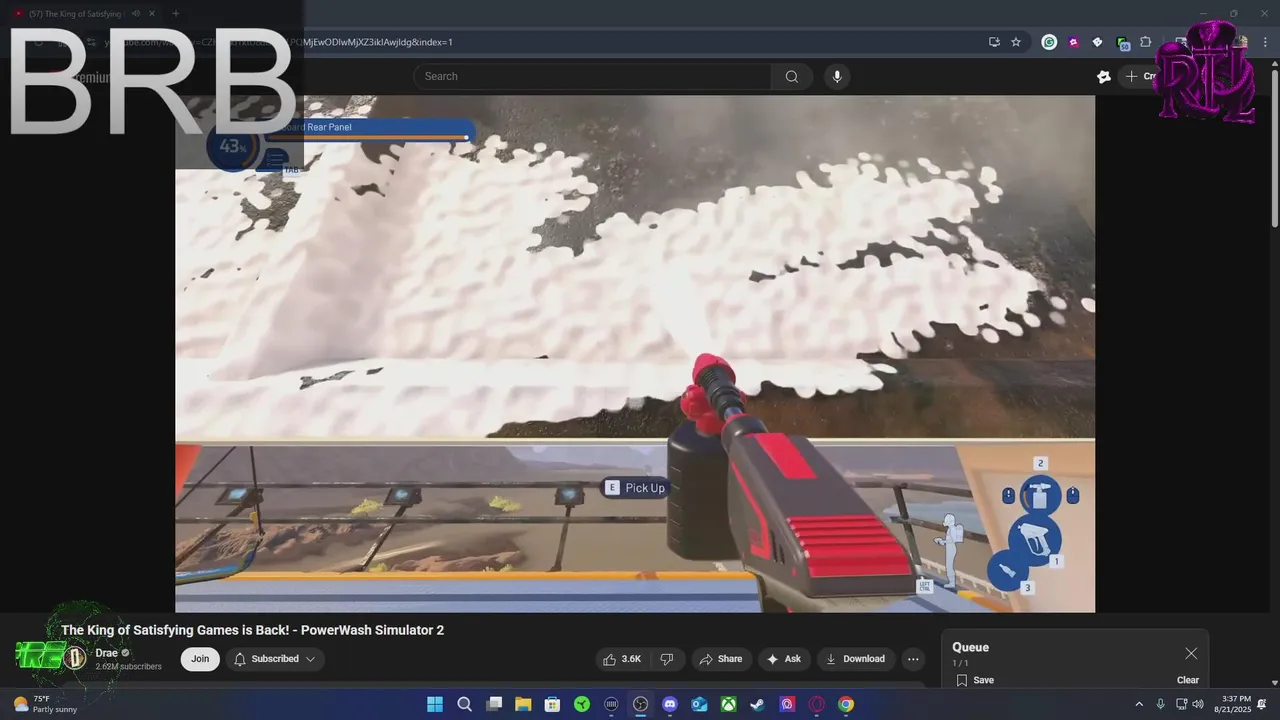Open the purple square taskbar app

point(788,704)
